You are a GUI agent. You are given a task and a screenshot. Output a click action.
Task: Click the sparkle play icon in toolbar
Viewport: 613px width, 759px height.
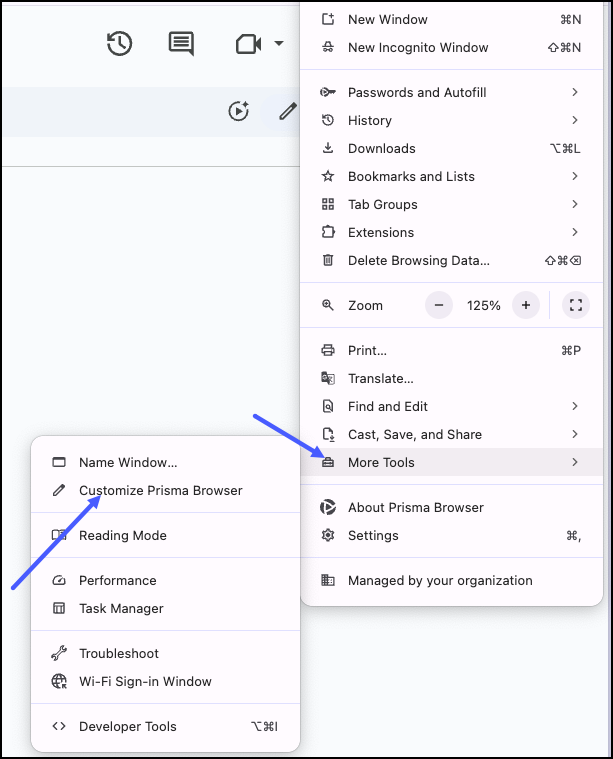point(238,111)
